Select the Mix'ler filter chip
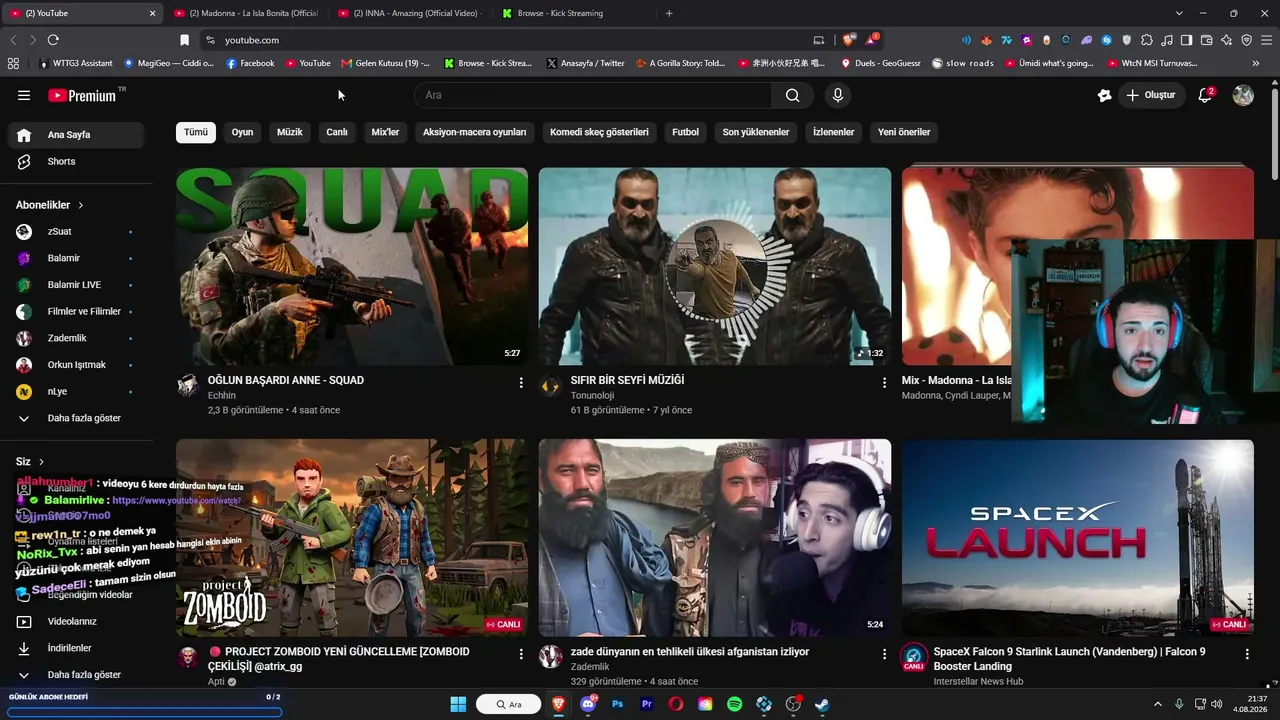 coord(386,132)
